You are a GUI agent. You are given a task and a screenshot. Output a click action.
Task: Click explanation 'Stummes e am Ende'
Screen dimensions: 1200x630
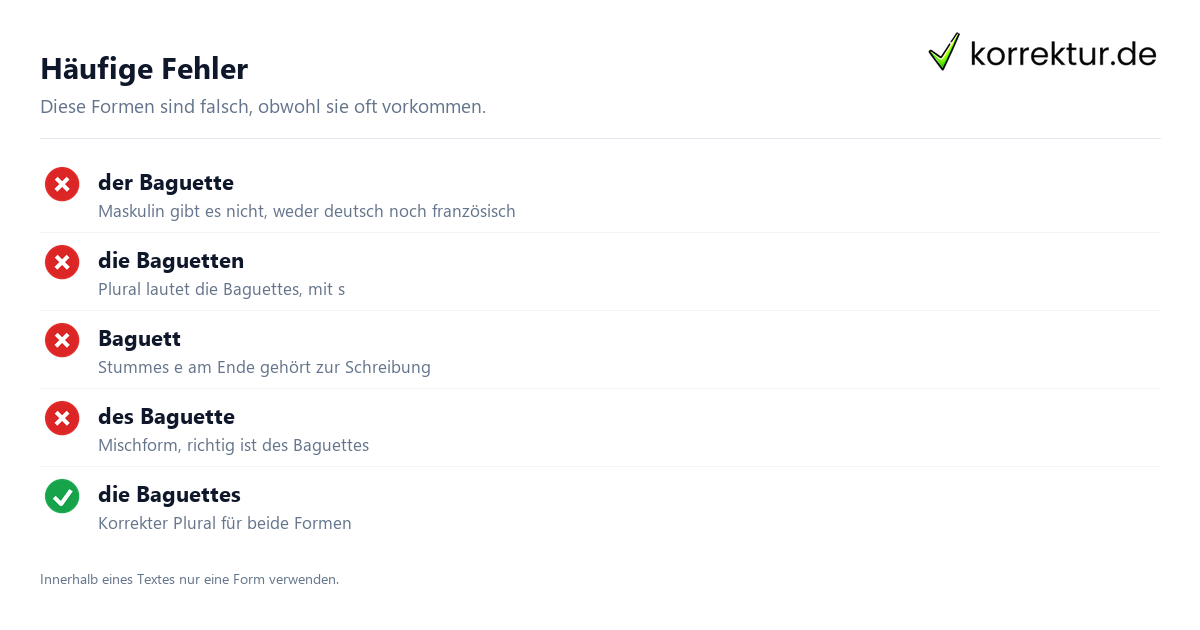264,368
